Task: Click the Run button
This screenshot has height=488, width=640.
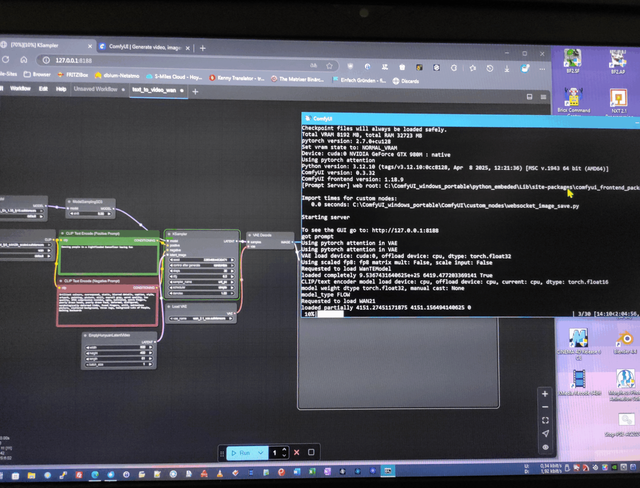Action: pos(241,453)
